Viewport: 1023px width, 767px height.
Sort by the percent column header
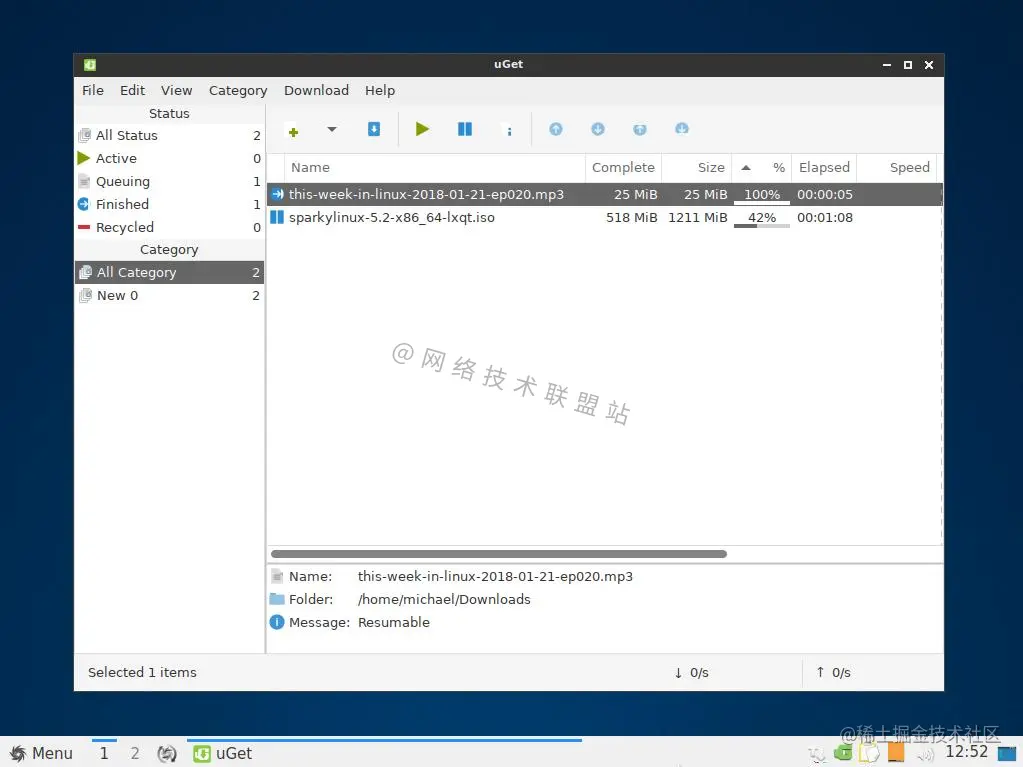pyautogui.click(x=761, y=168)
